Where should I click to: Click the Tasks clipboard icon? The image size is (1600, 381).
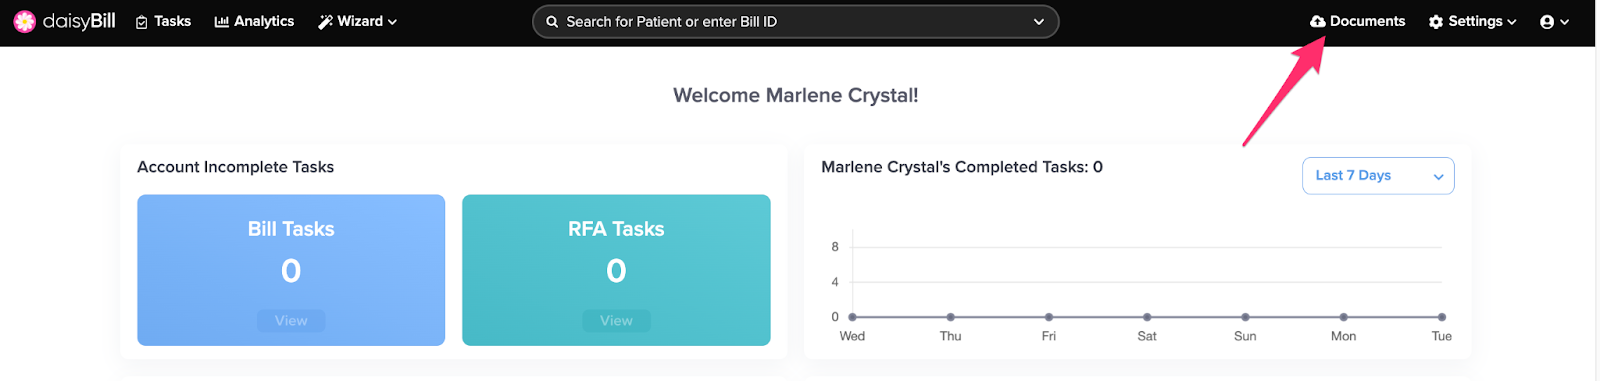(142, 22)
